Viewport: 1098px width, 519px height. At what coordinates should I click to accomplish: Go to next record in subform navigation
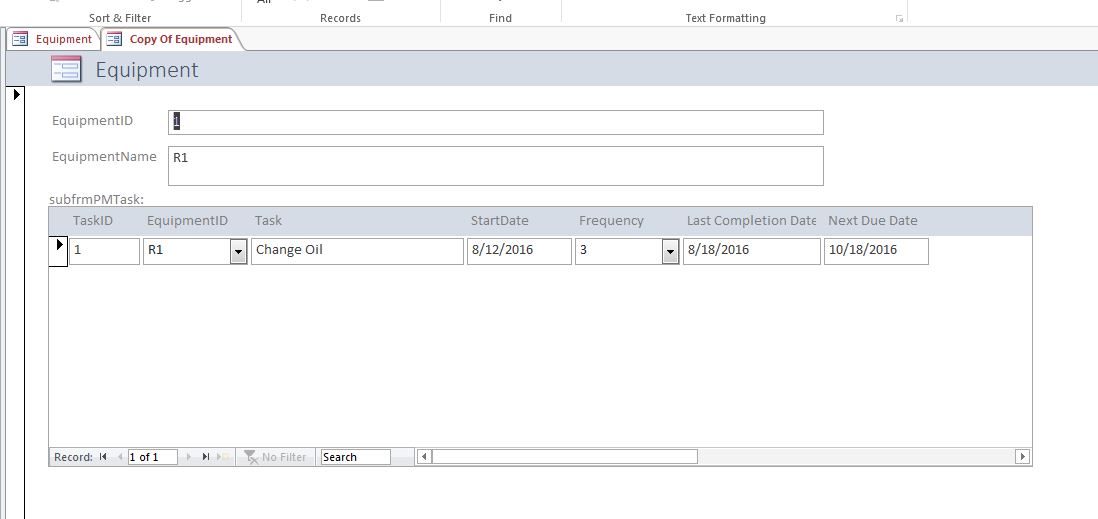[188, 457]
